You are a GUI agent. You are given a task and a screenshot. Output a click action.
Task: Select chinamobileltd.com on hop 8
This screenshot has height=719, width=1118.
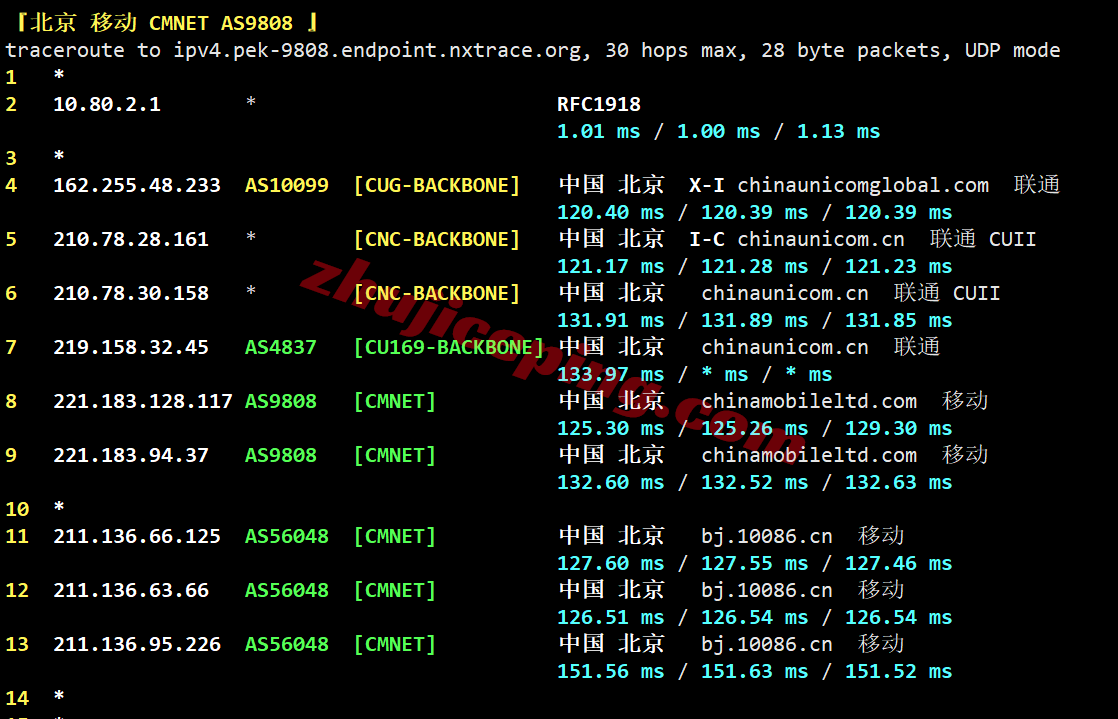pos(809,402)
